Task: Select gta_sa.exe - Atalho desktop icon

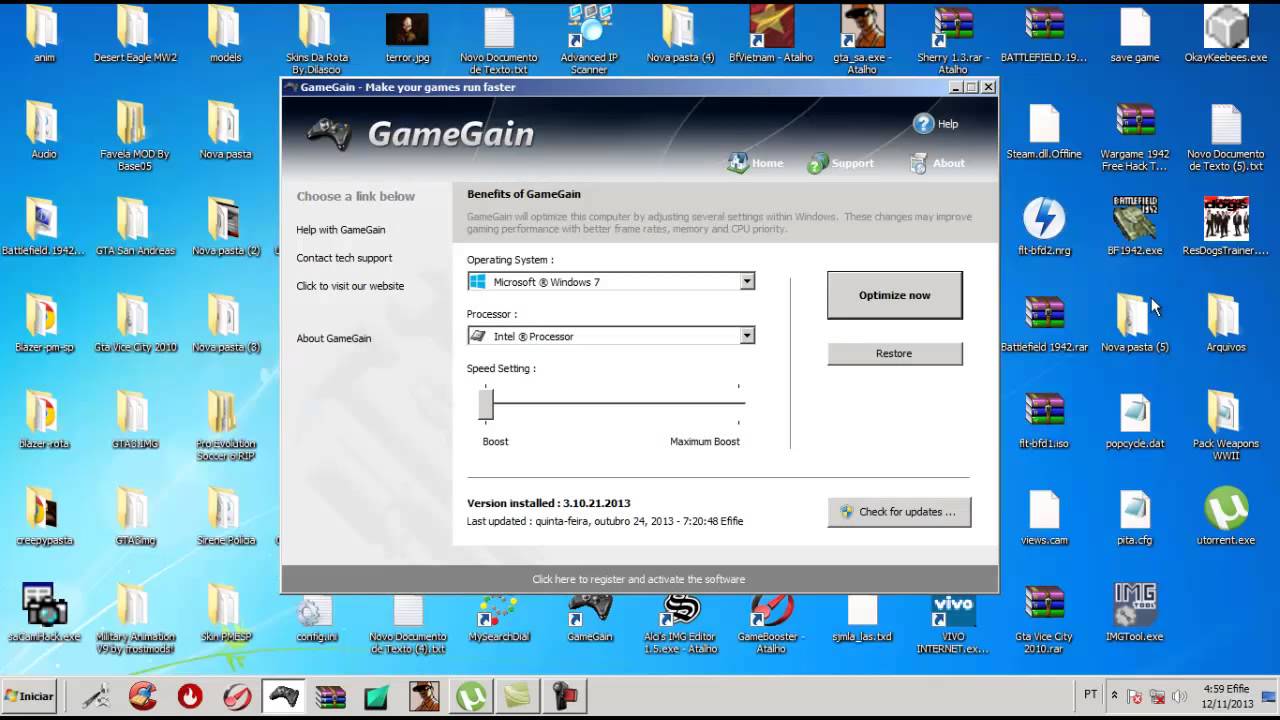Action: click(862, 38)
